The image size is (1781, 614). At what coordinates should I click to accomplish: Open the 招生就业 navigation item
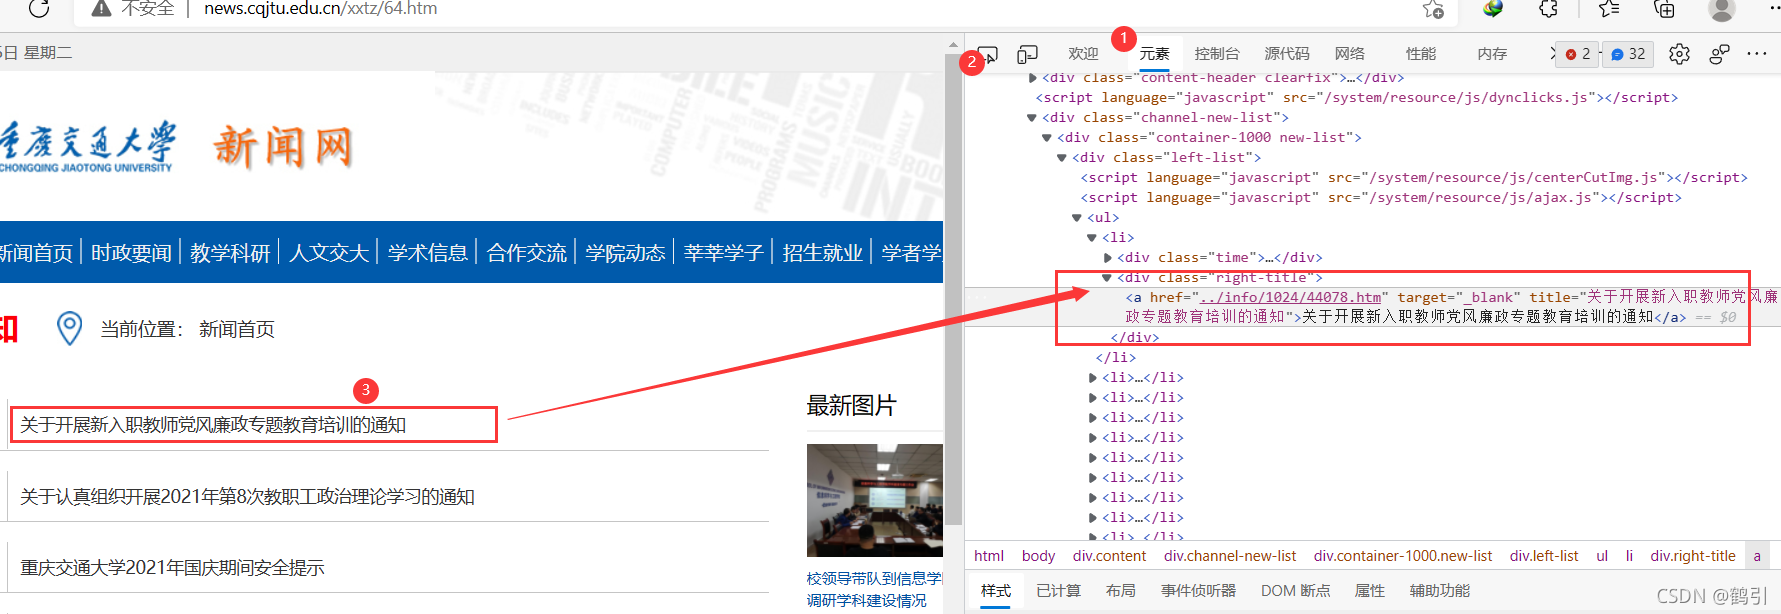pyautogui.click(x=823, y=253)
